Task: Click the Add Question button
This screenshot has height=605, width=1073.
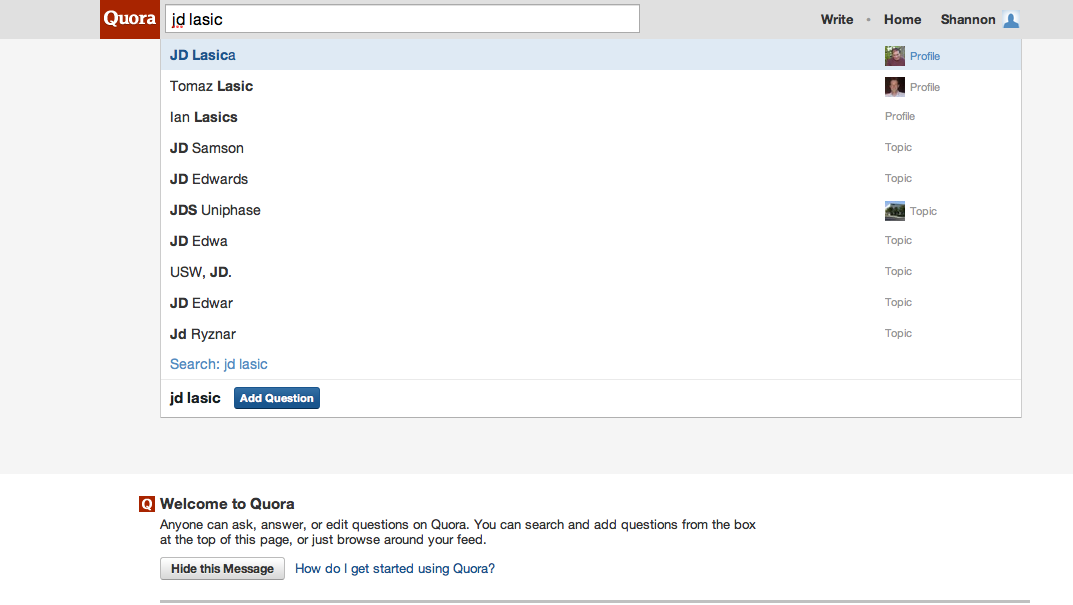Action: (276, 397)
